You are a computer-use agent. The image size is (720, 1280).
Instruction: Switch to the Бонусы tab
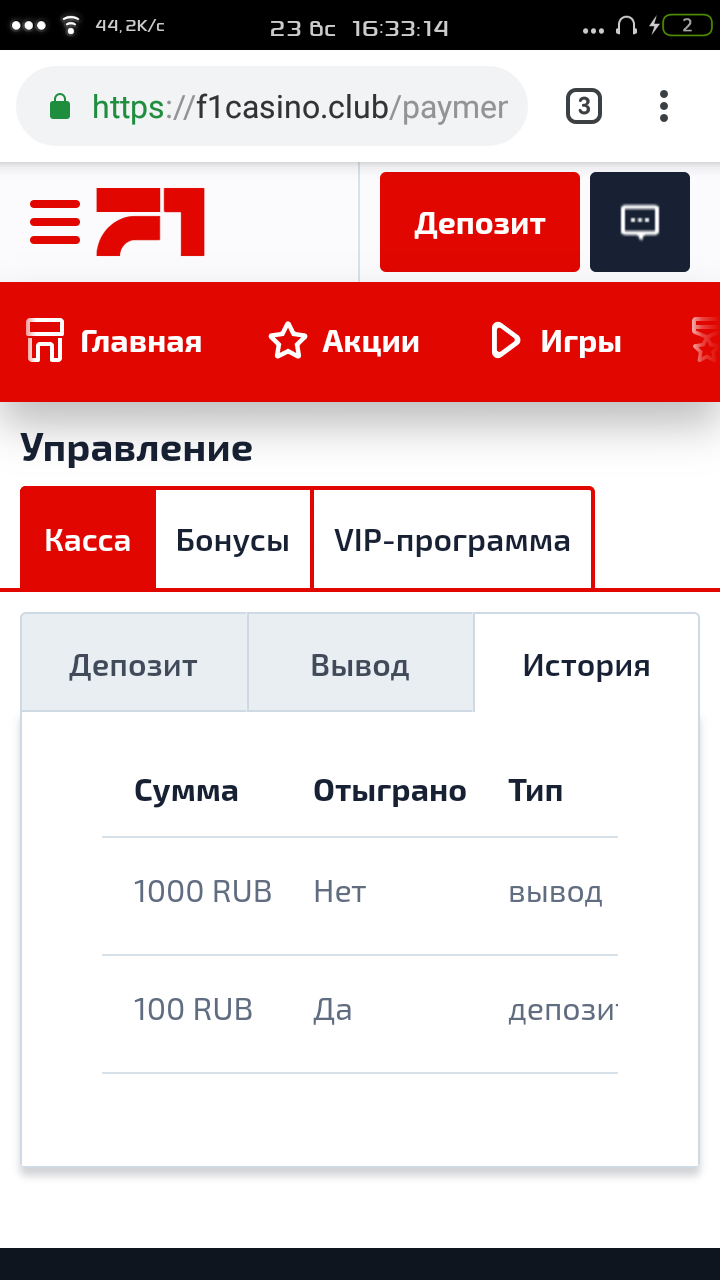pos(233,541)
